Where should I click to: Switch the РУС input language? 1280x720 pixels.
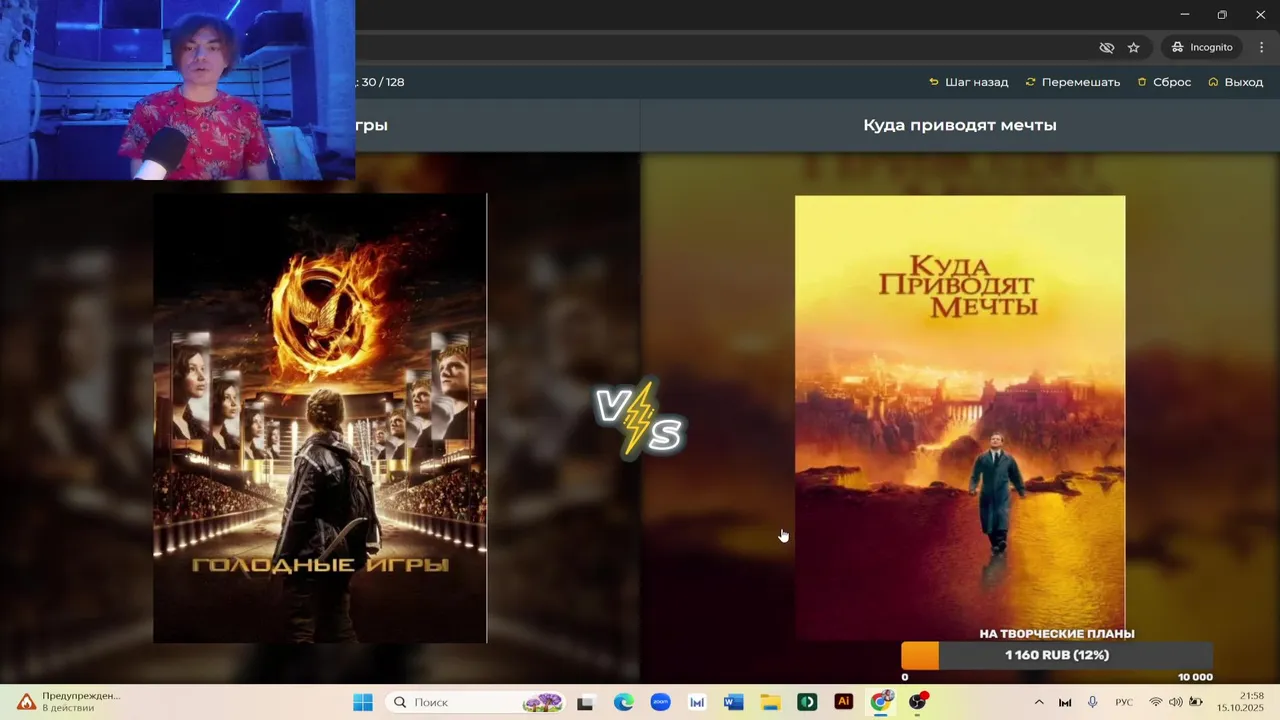pyautogui.click(x=1124, y=702)
